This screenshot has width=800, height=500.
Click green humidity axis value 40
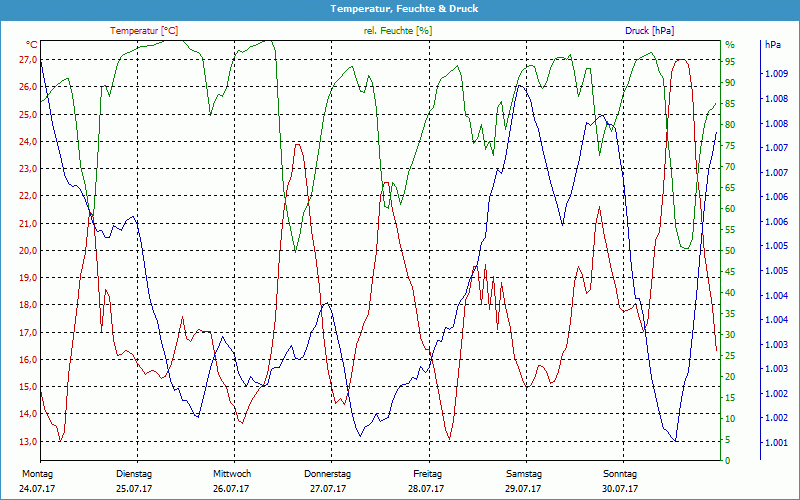tap(730, 293)
